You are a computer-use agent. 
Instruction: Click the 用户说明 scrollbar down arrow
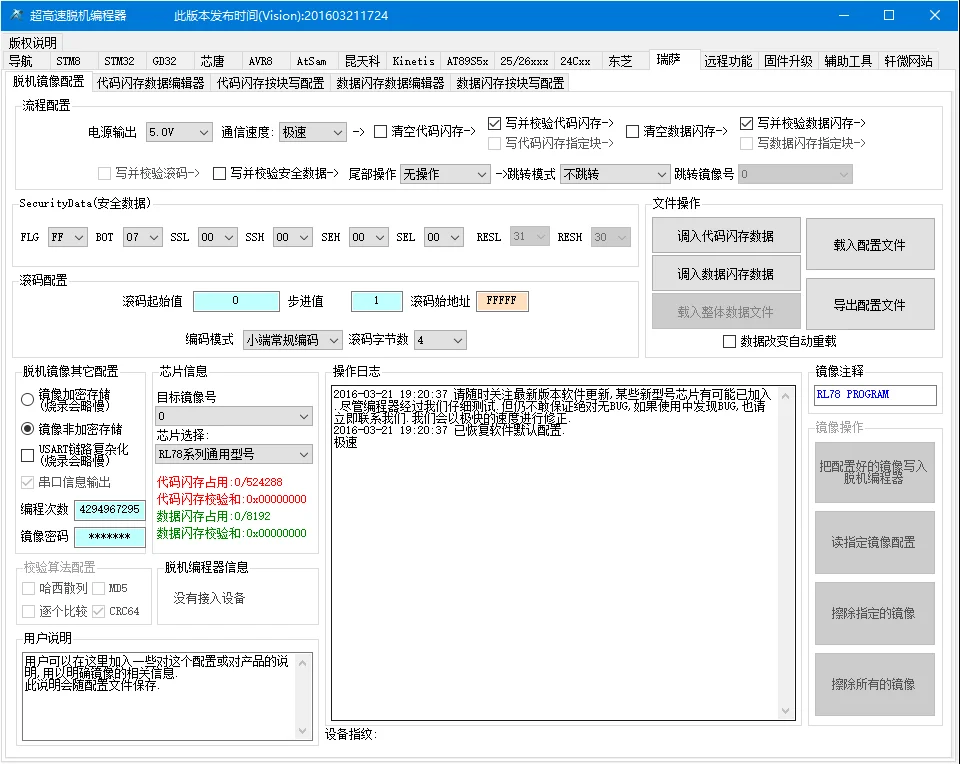coord(302,731)
